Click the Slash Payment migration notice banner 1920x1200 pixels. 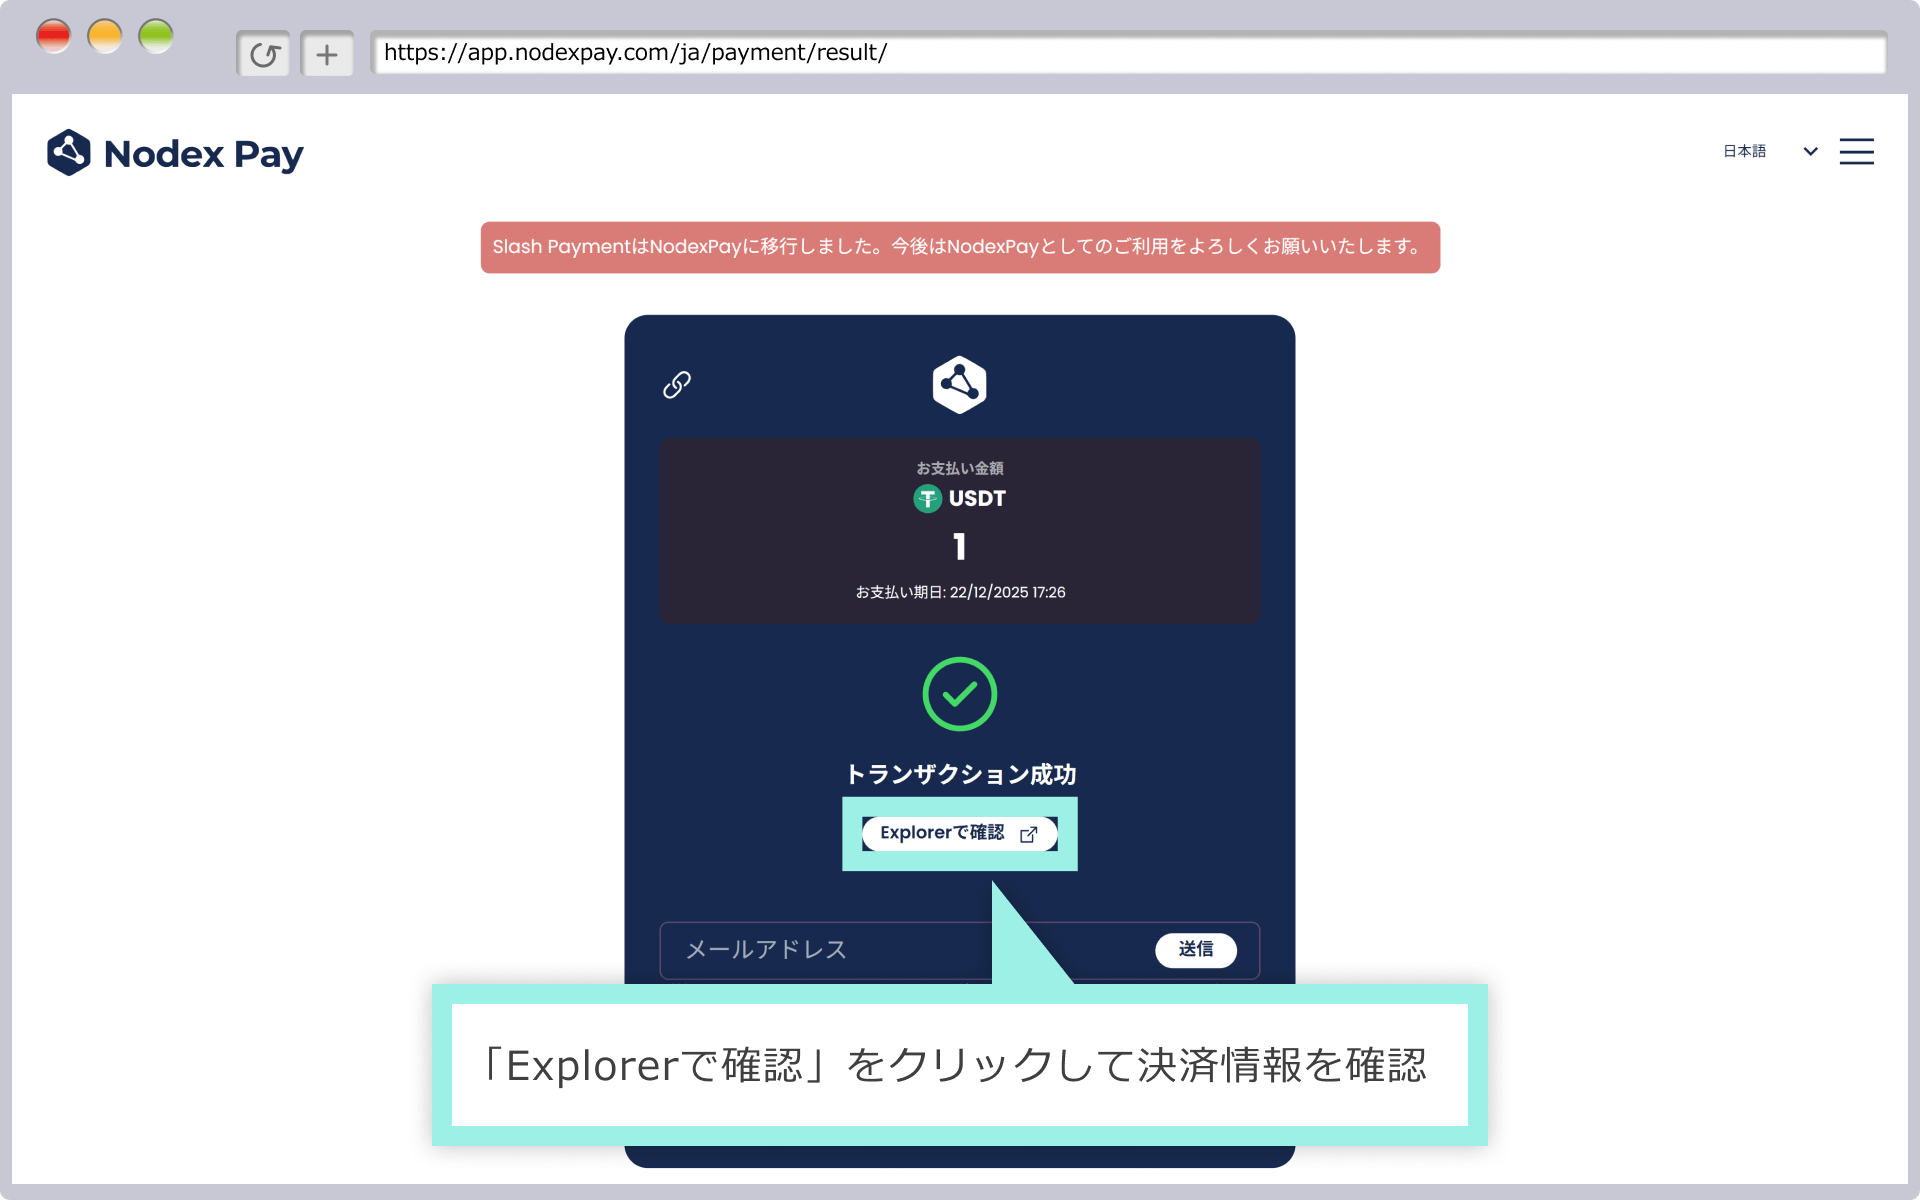958,247
